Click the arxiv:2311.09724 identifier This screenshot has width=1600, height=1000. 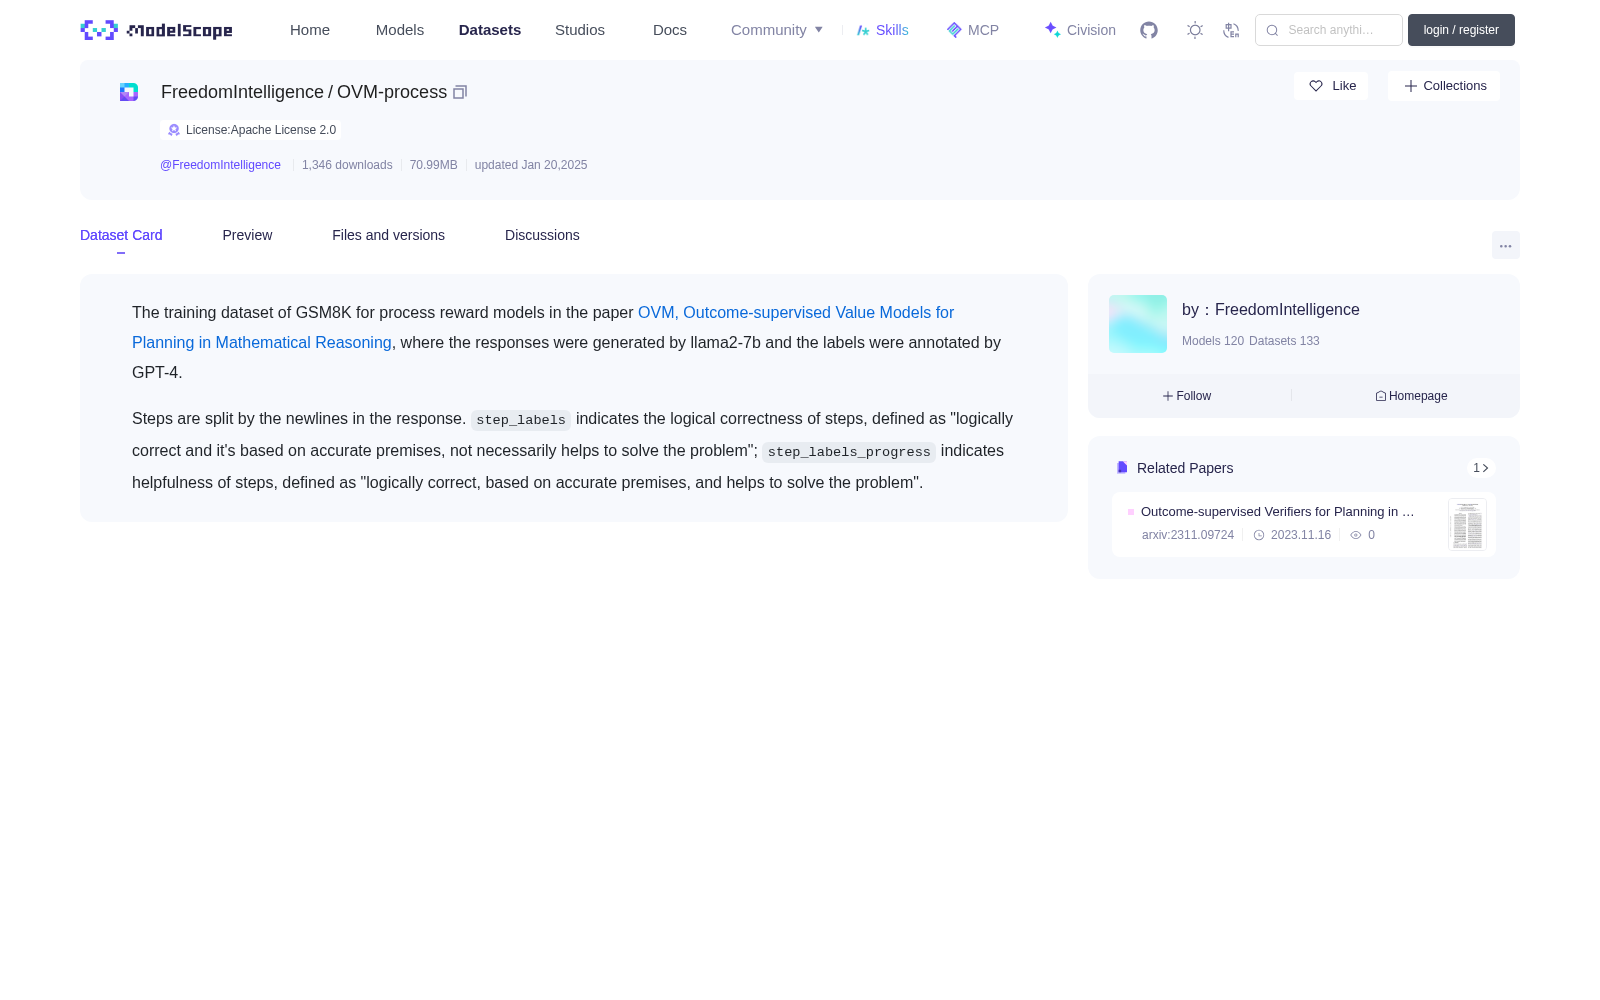[x=1188, y=535]
